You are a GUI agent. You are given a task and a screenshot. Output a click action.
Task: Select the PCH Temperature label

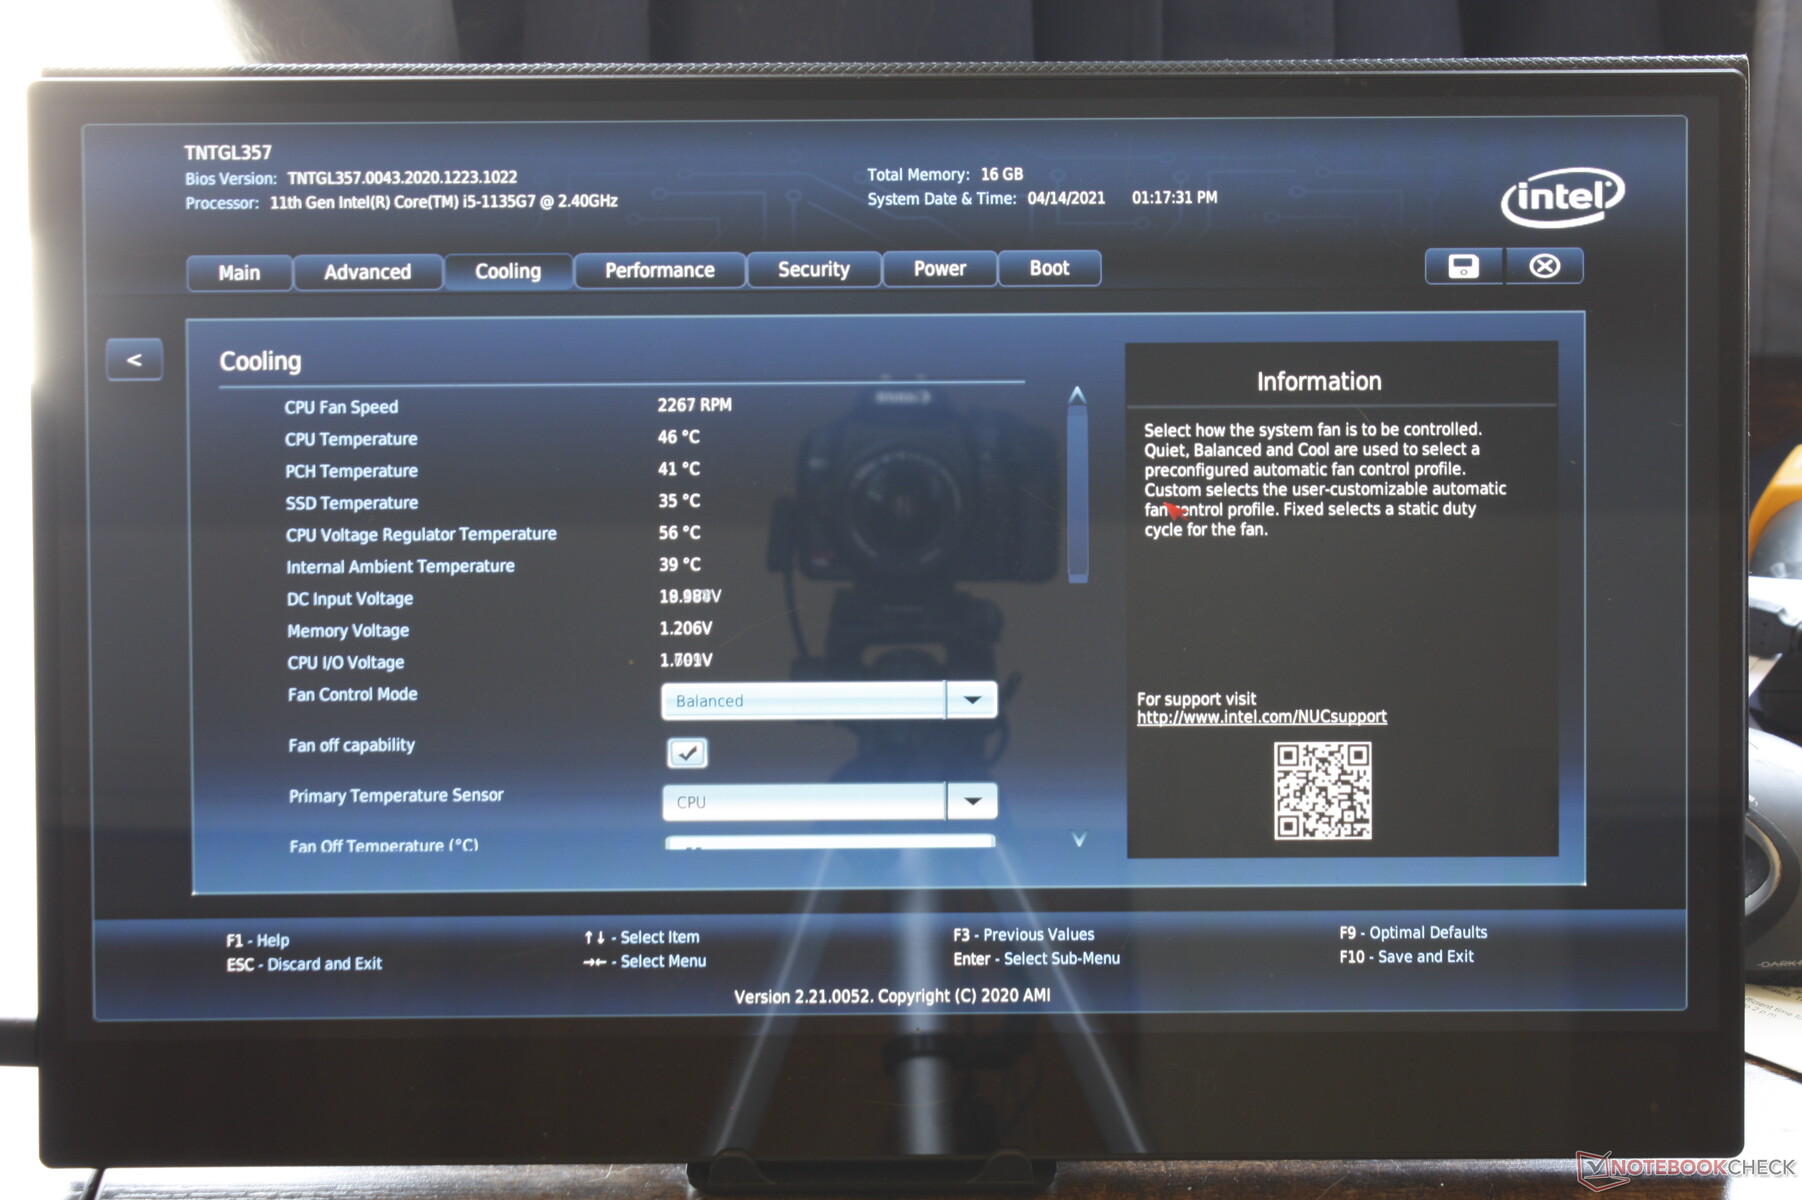pos(351,471)
